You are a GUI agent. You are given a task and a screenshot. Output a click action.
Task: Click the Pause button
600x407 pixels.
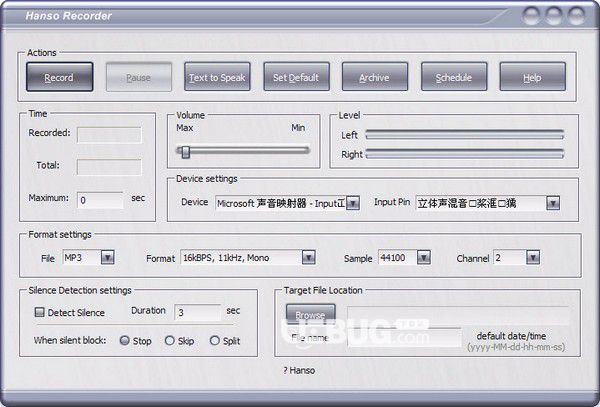click(x=139, y=77)
